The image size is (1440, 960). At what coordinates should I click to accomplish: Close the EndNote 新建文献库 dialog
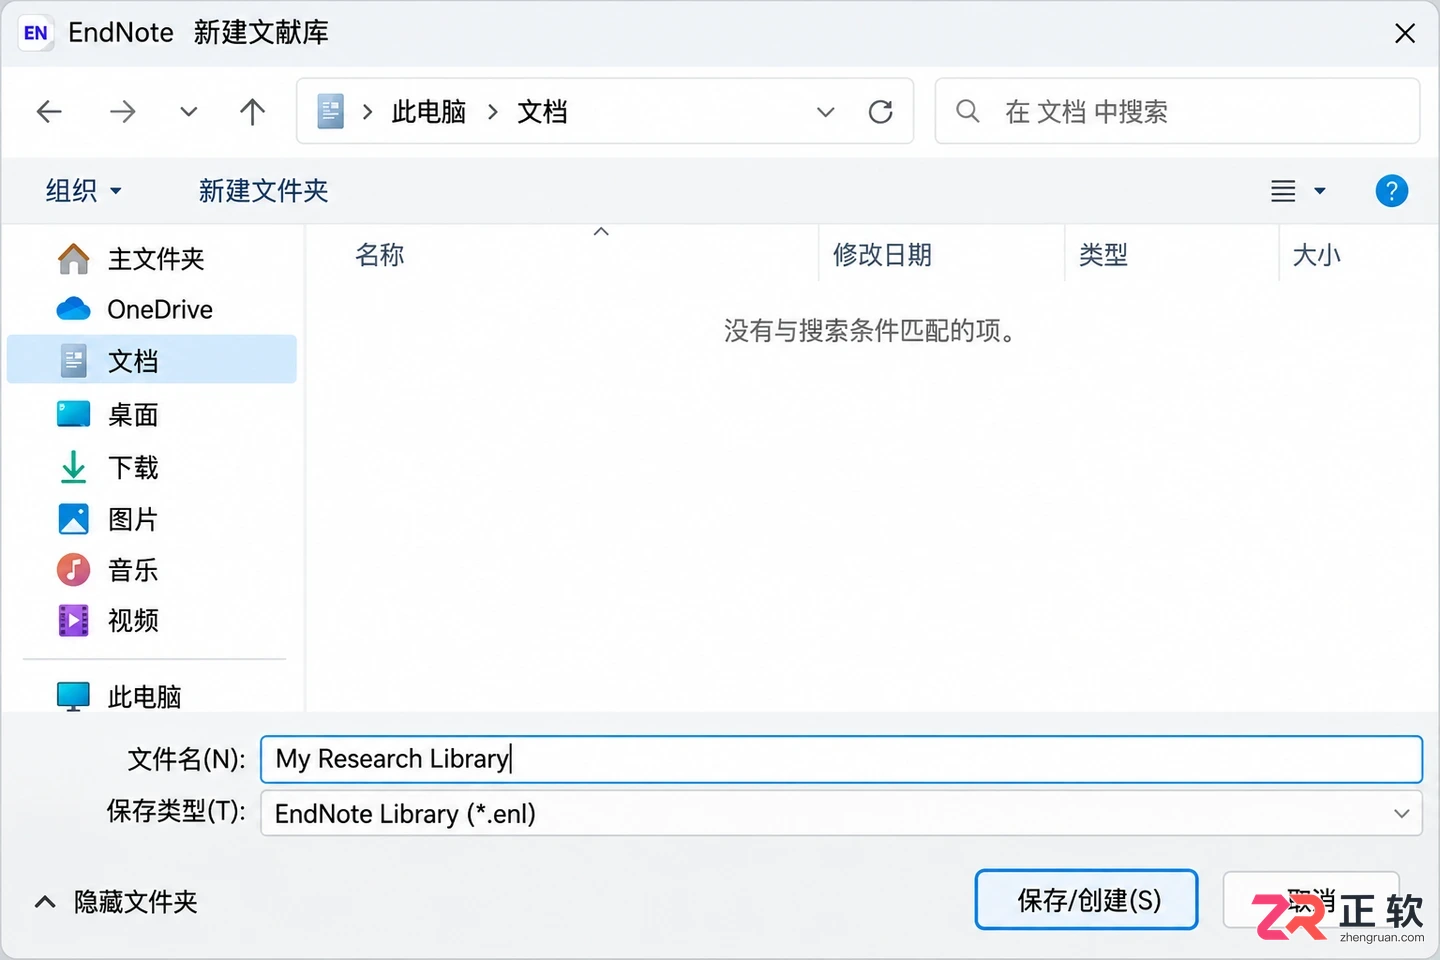coord(1405,33)
